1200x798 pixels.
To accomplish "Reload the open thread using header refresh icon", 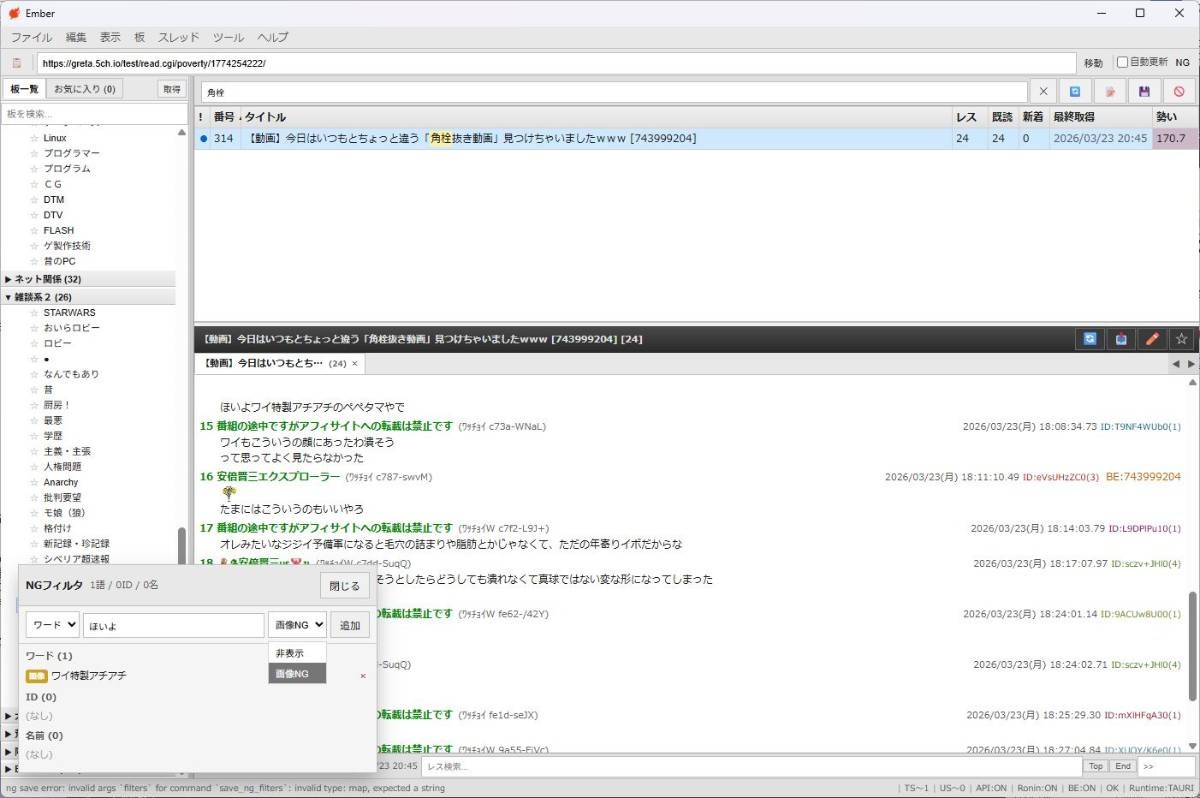I will tap(1089, 339).
